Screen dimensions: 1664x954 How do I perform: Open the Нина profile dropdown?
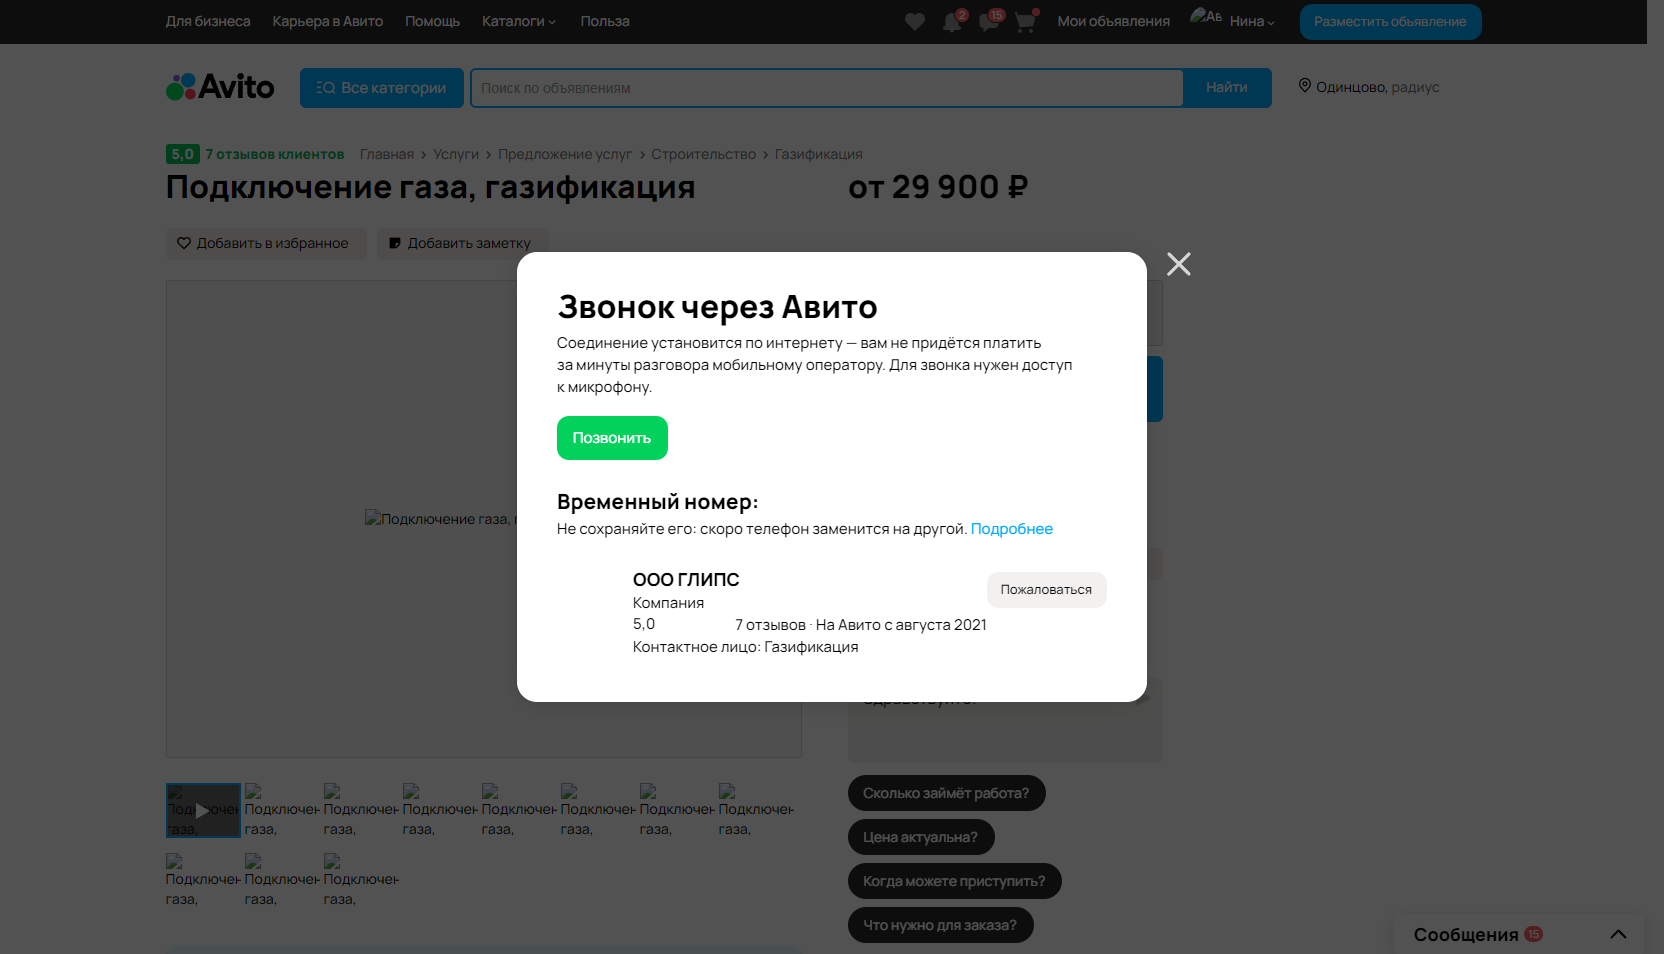(x=1252, y=21)
